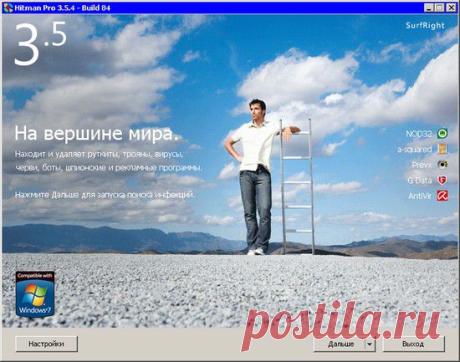Click the AntiVir label text
The height and width of the screenshot is (362, 460).
point(420,196)
